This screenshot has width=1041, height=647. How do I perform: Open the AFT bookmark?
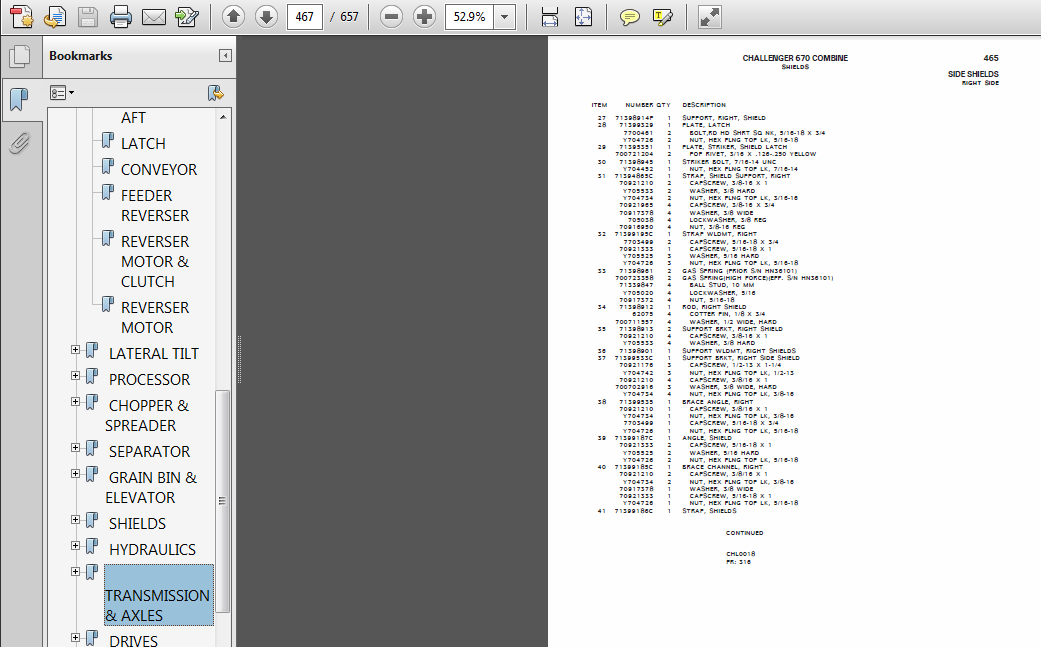point(133,117)
